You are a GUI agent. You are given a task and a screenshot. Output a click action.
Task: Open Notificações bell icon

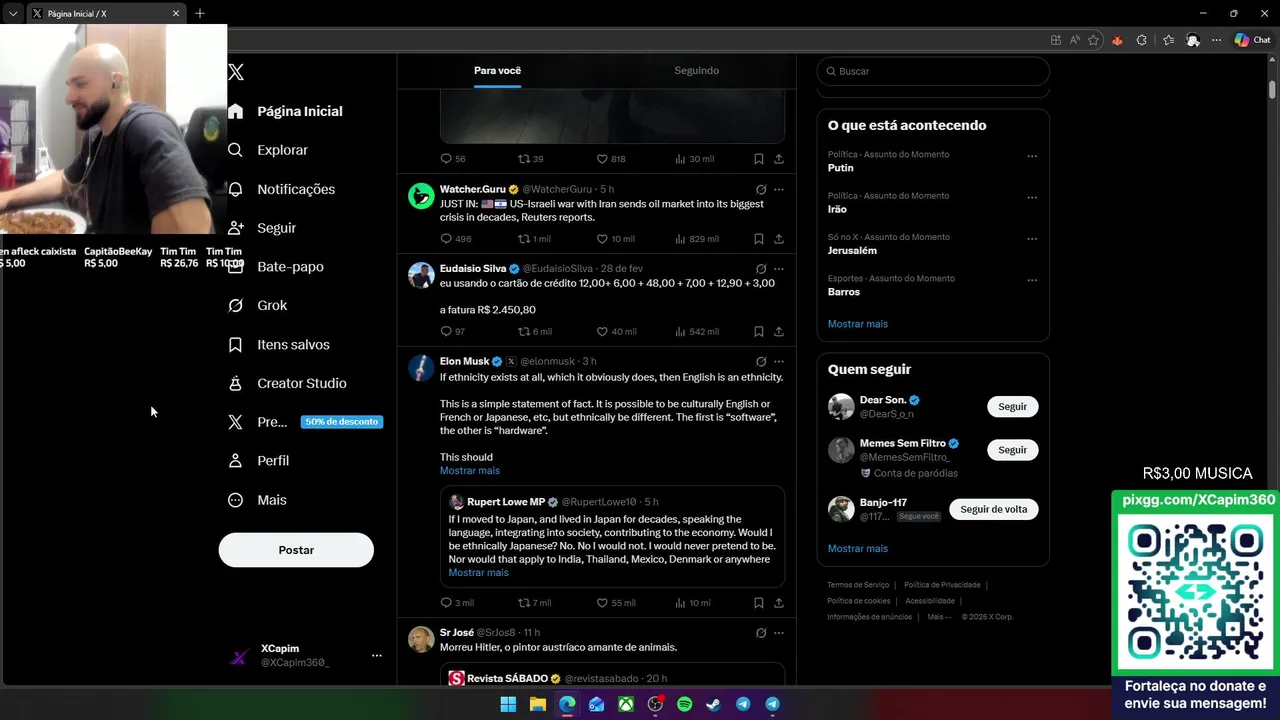click(x=235, y=189)
